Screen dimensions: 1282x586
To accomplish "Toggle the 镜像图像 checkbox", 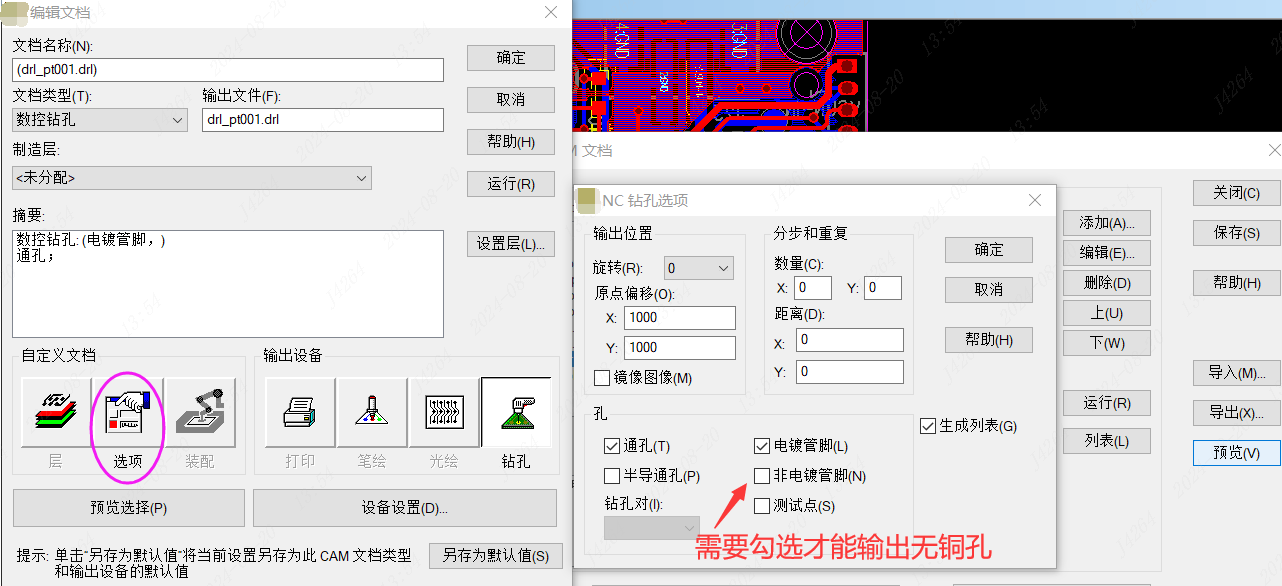I will (602, 378).
